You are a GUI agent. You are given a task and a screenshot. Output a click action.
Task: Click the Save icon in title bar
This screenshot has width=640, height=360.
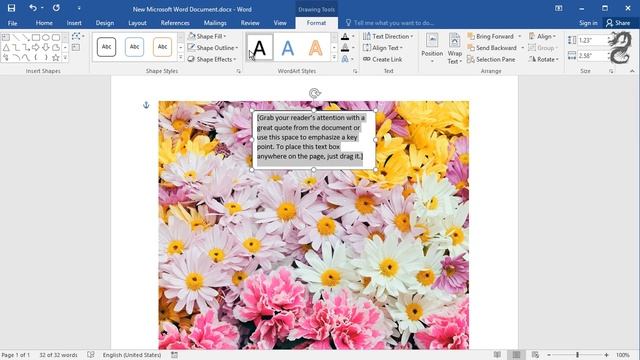click(11, 8)
